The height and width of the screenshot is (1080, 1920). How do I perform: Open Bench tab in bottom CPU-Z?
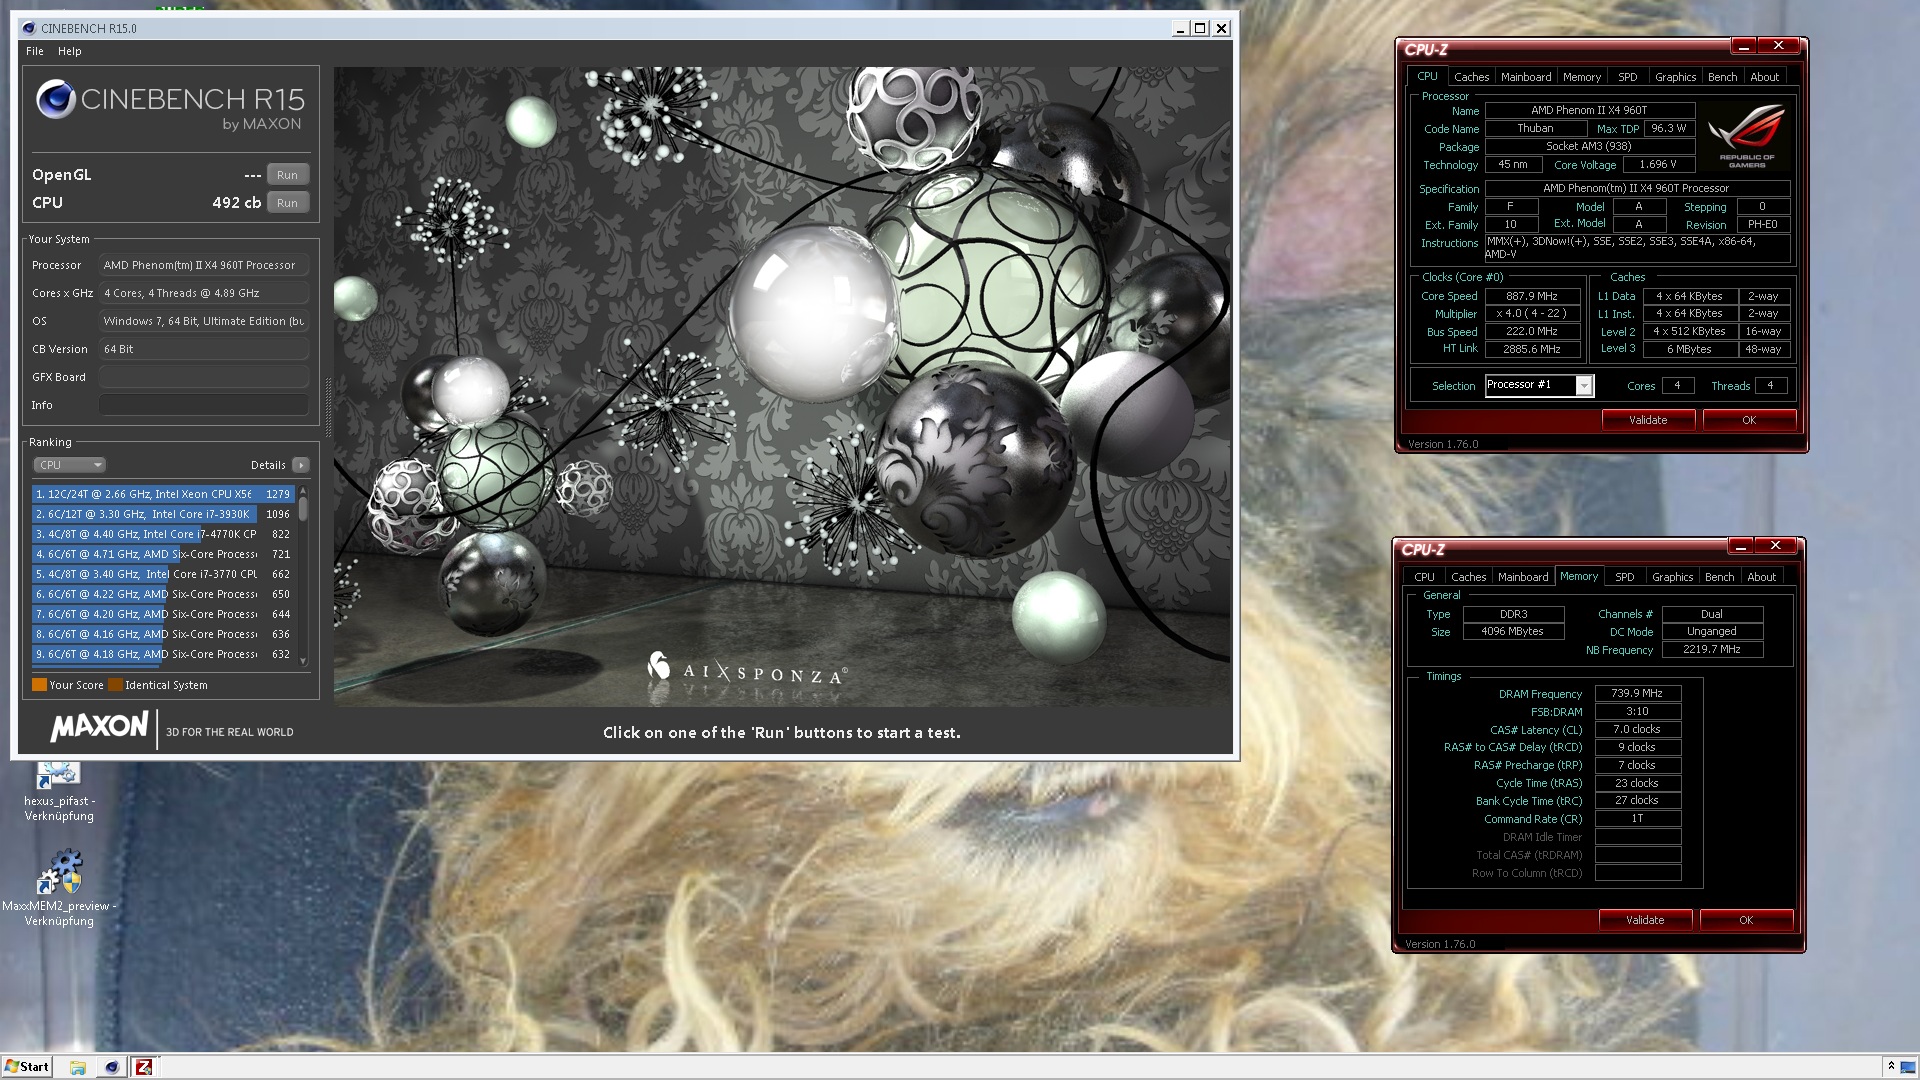click(1719, 577)
